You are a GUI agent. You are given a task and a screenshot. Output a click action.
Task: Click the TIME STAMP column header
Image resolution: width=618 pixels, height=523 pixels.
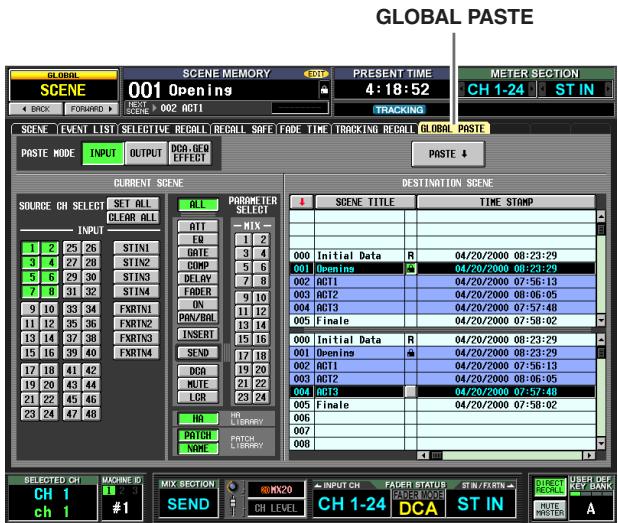click(506, 202)
